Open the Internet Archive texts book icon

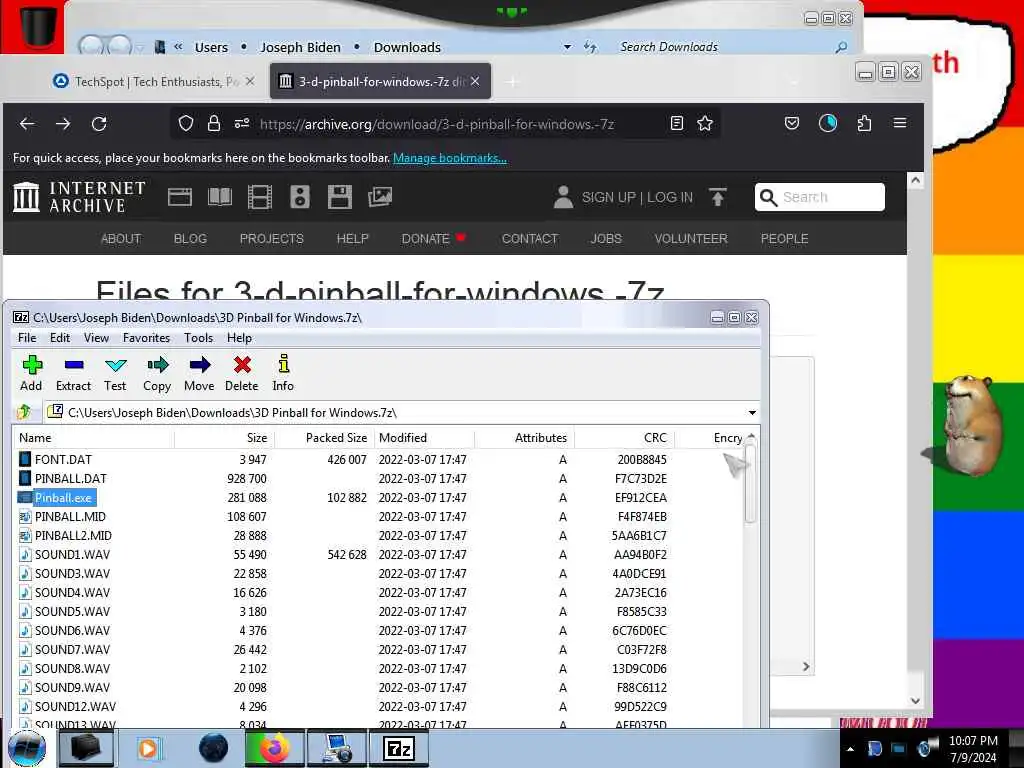[x=219, y=197]
